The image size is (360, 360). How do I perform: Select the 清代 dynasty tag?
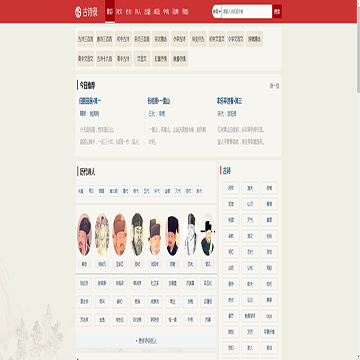(x=199, y=191)
